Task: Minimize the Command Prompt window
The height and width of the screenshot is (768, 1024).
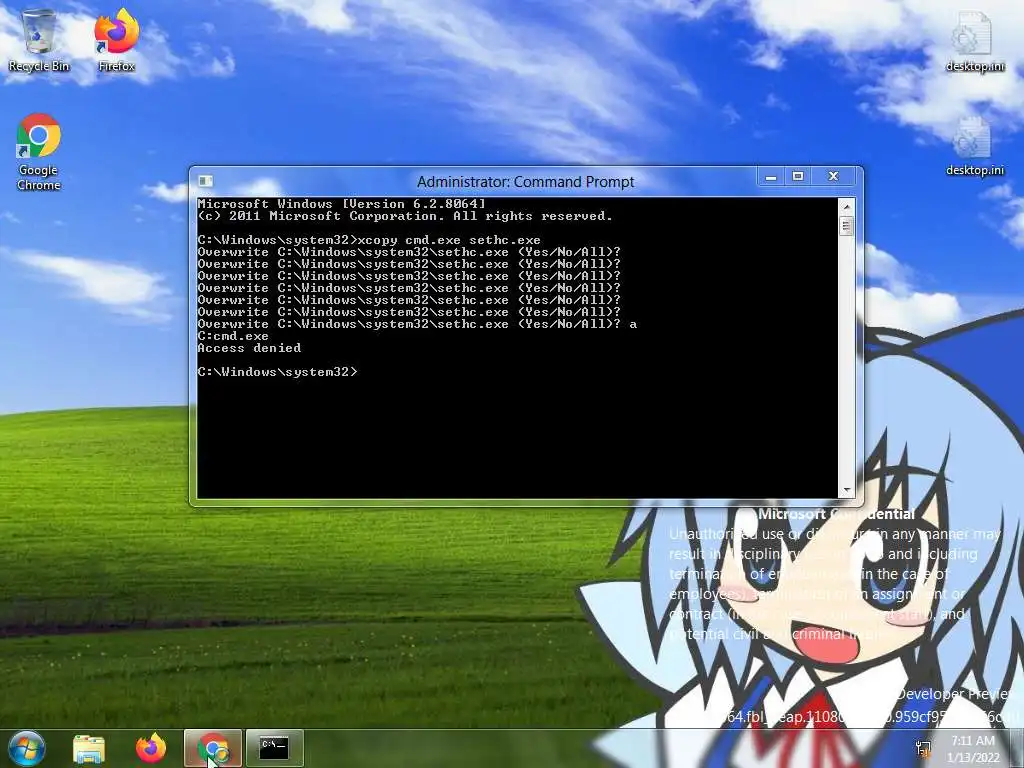Action: pyautogui.click(x=771, y=176)
